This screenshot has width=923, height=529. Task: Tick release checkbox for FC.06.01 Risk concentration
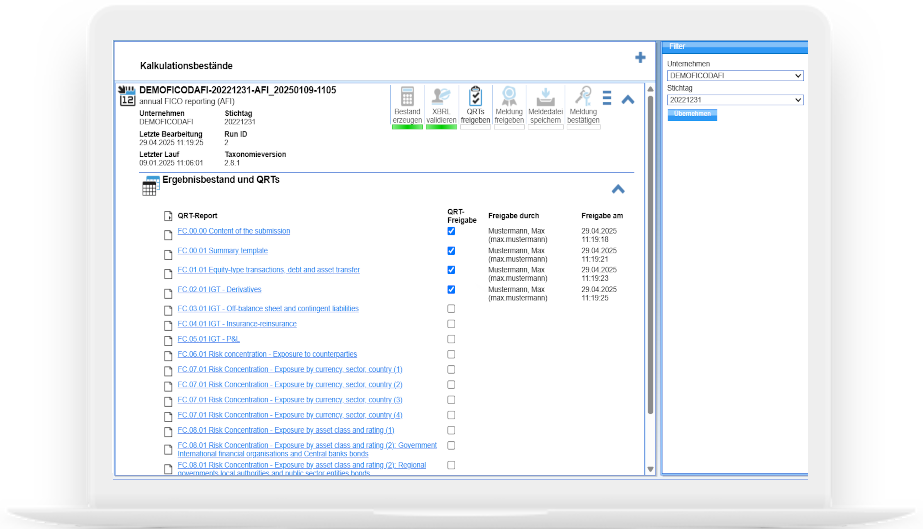[x=451, y=354]
